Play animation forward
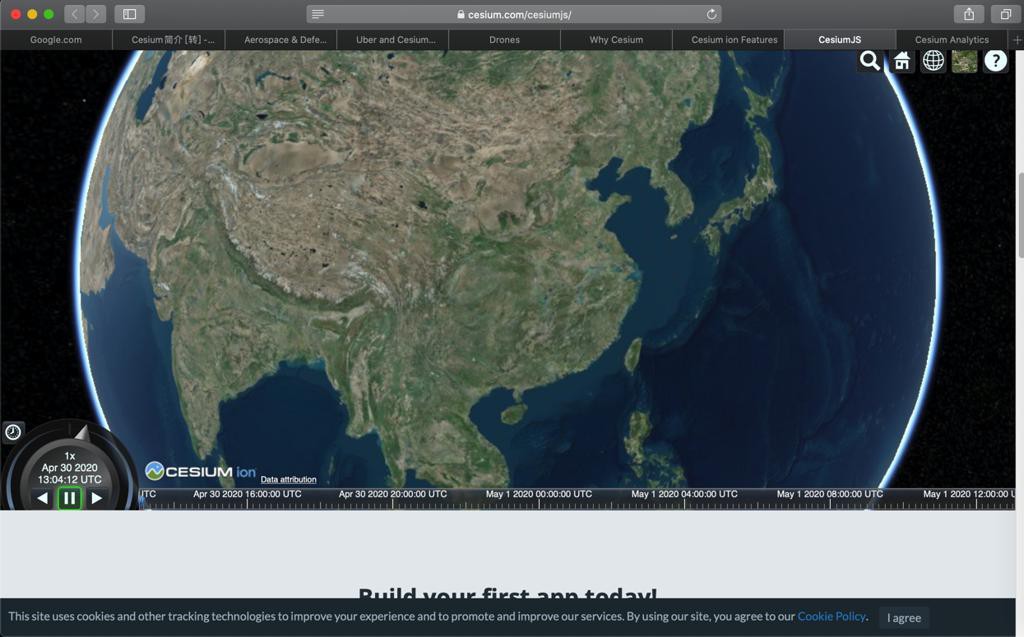 (97, 498)
